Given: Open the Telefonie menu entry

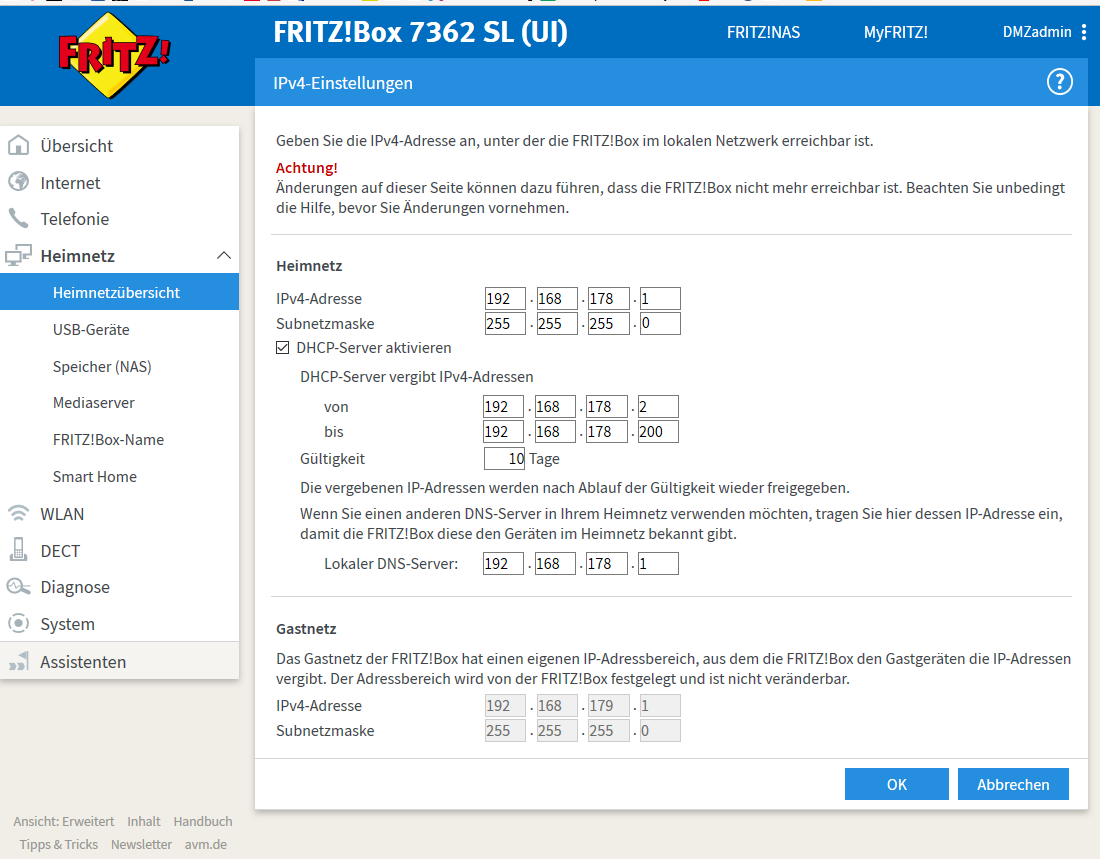Looking at the screenshot, I should [x=74, y=219].
